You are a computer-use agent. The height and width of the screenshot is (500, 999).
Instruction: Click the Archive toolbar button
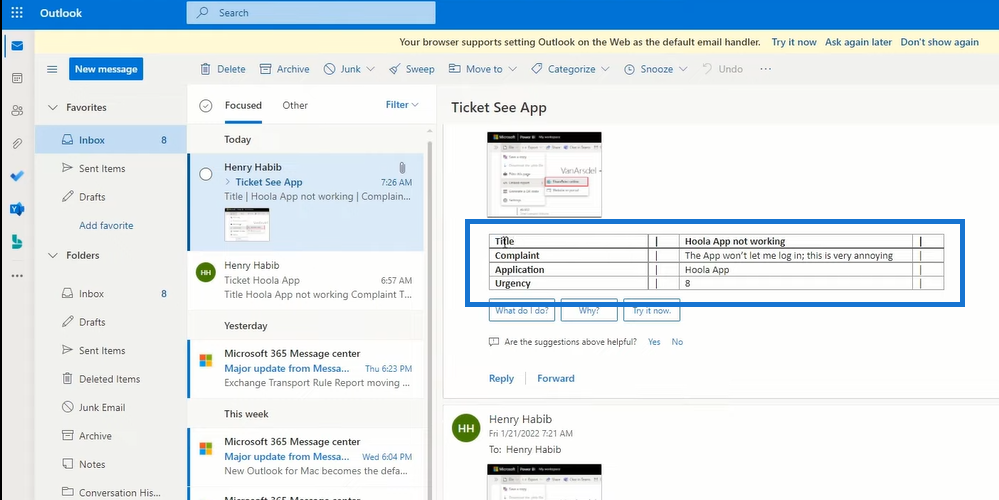(x=284, y=69)
